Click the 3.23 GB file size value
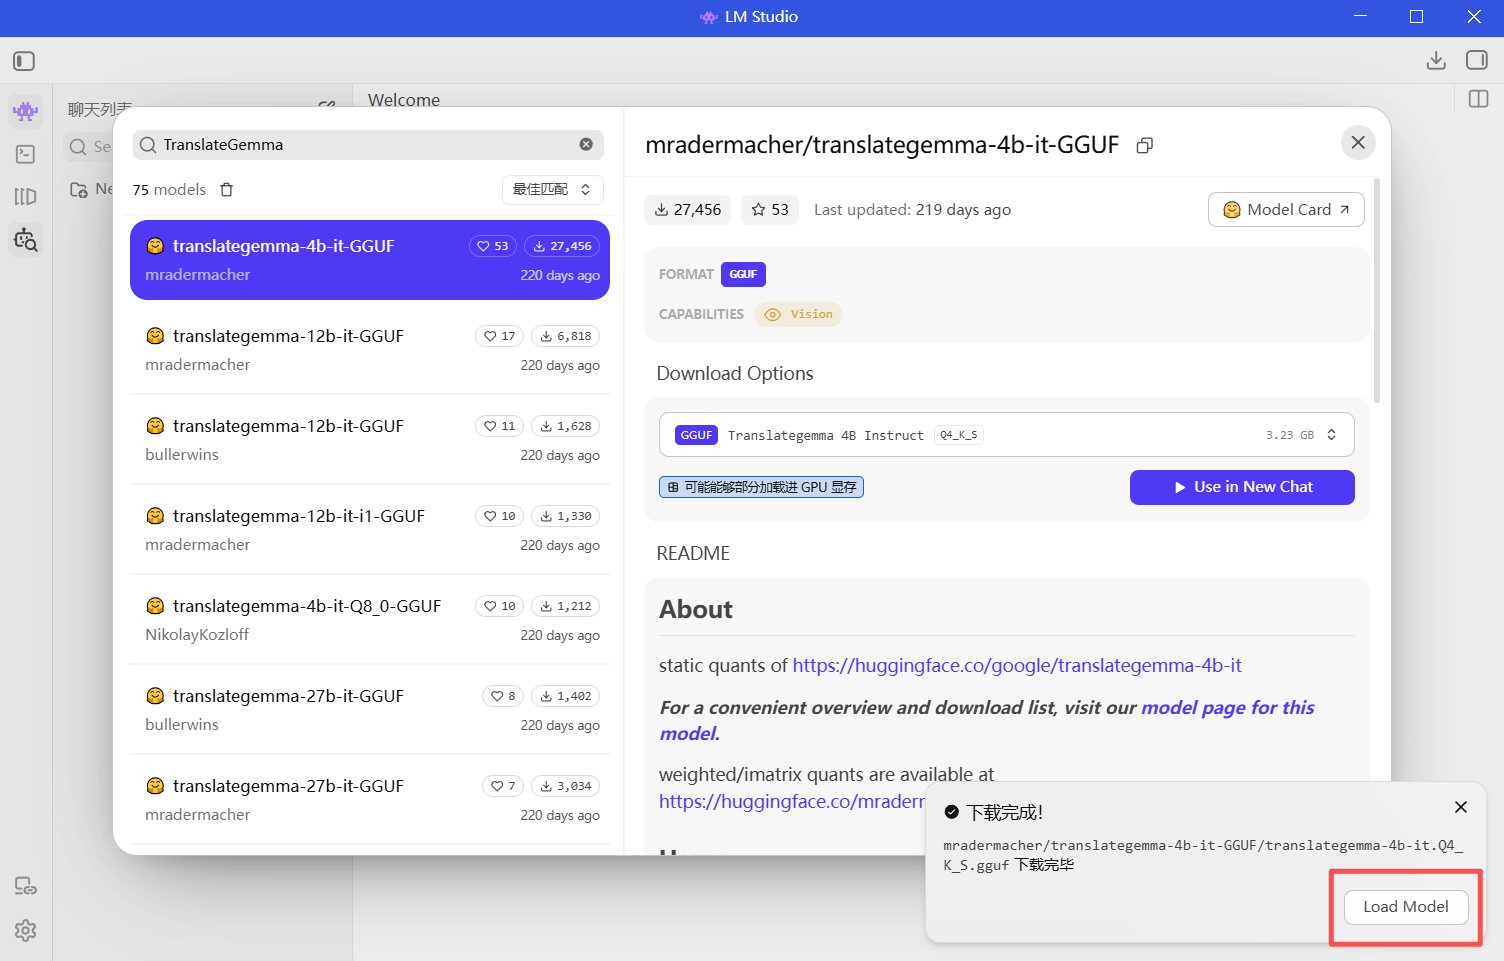1504x961 pixels. (x=1290, y=435)
